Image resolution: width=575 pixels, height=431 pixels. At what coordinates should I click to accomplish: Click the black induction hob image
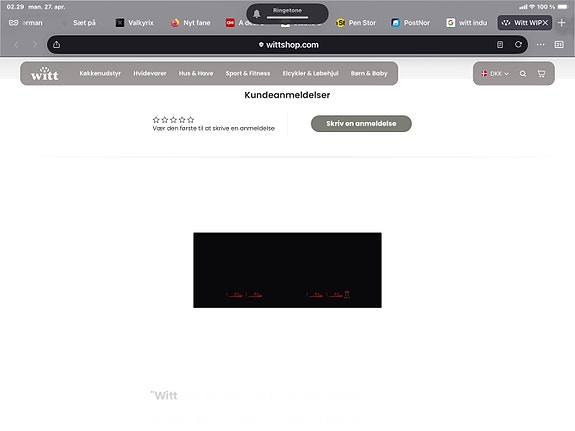(288, 270)
